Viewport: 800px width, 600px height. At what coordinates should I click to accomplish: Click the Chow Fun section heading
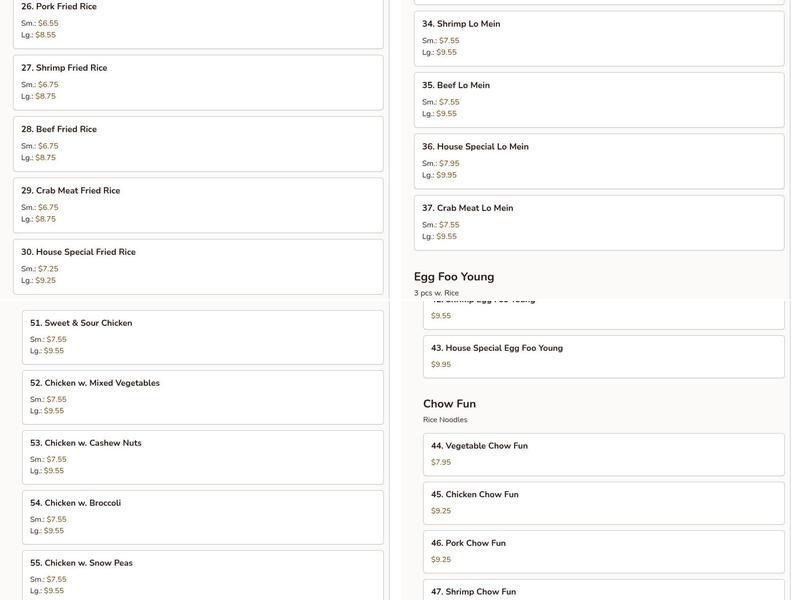pos(449,404)
